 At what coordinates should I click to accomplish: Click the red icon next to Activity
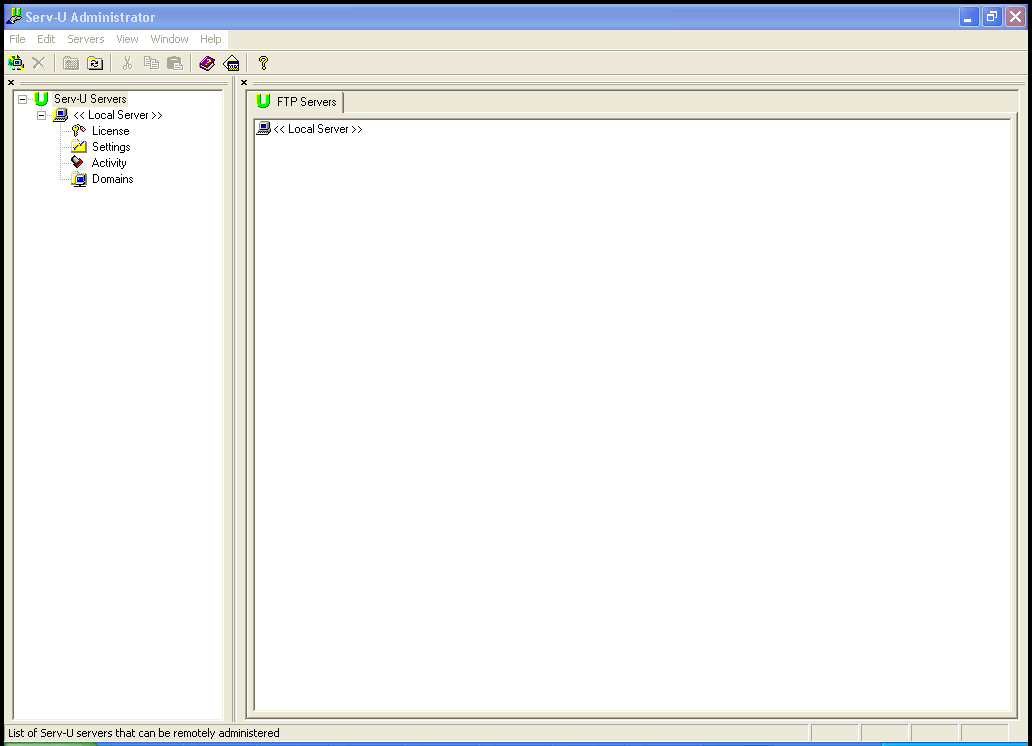78,162
